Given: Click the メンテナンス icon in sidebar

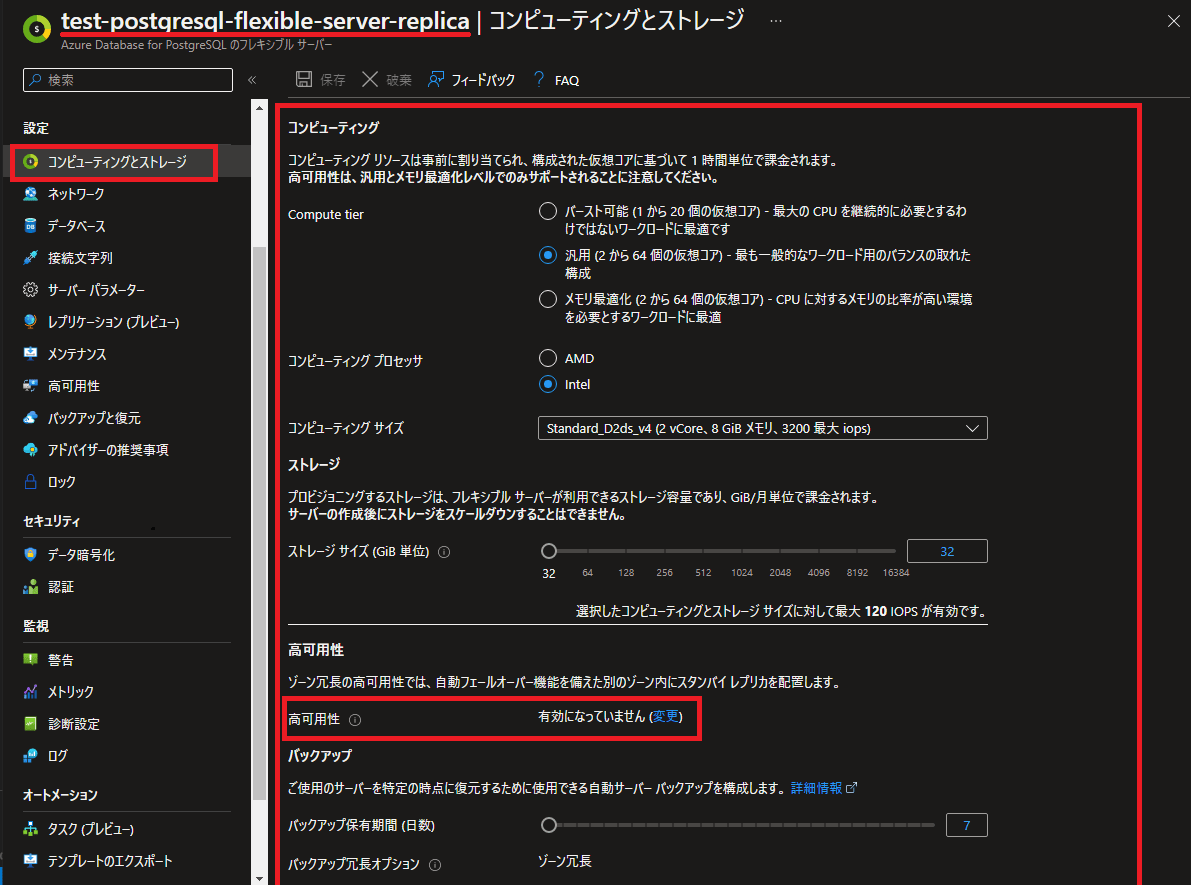Looking at the screenshot, I should [30, 353].
